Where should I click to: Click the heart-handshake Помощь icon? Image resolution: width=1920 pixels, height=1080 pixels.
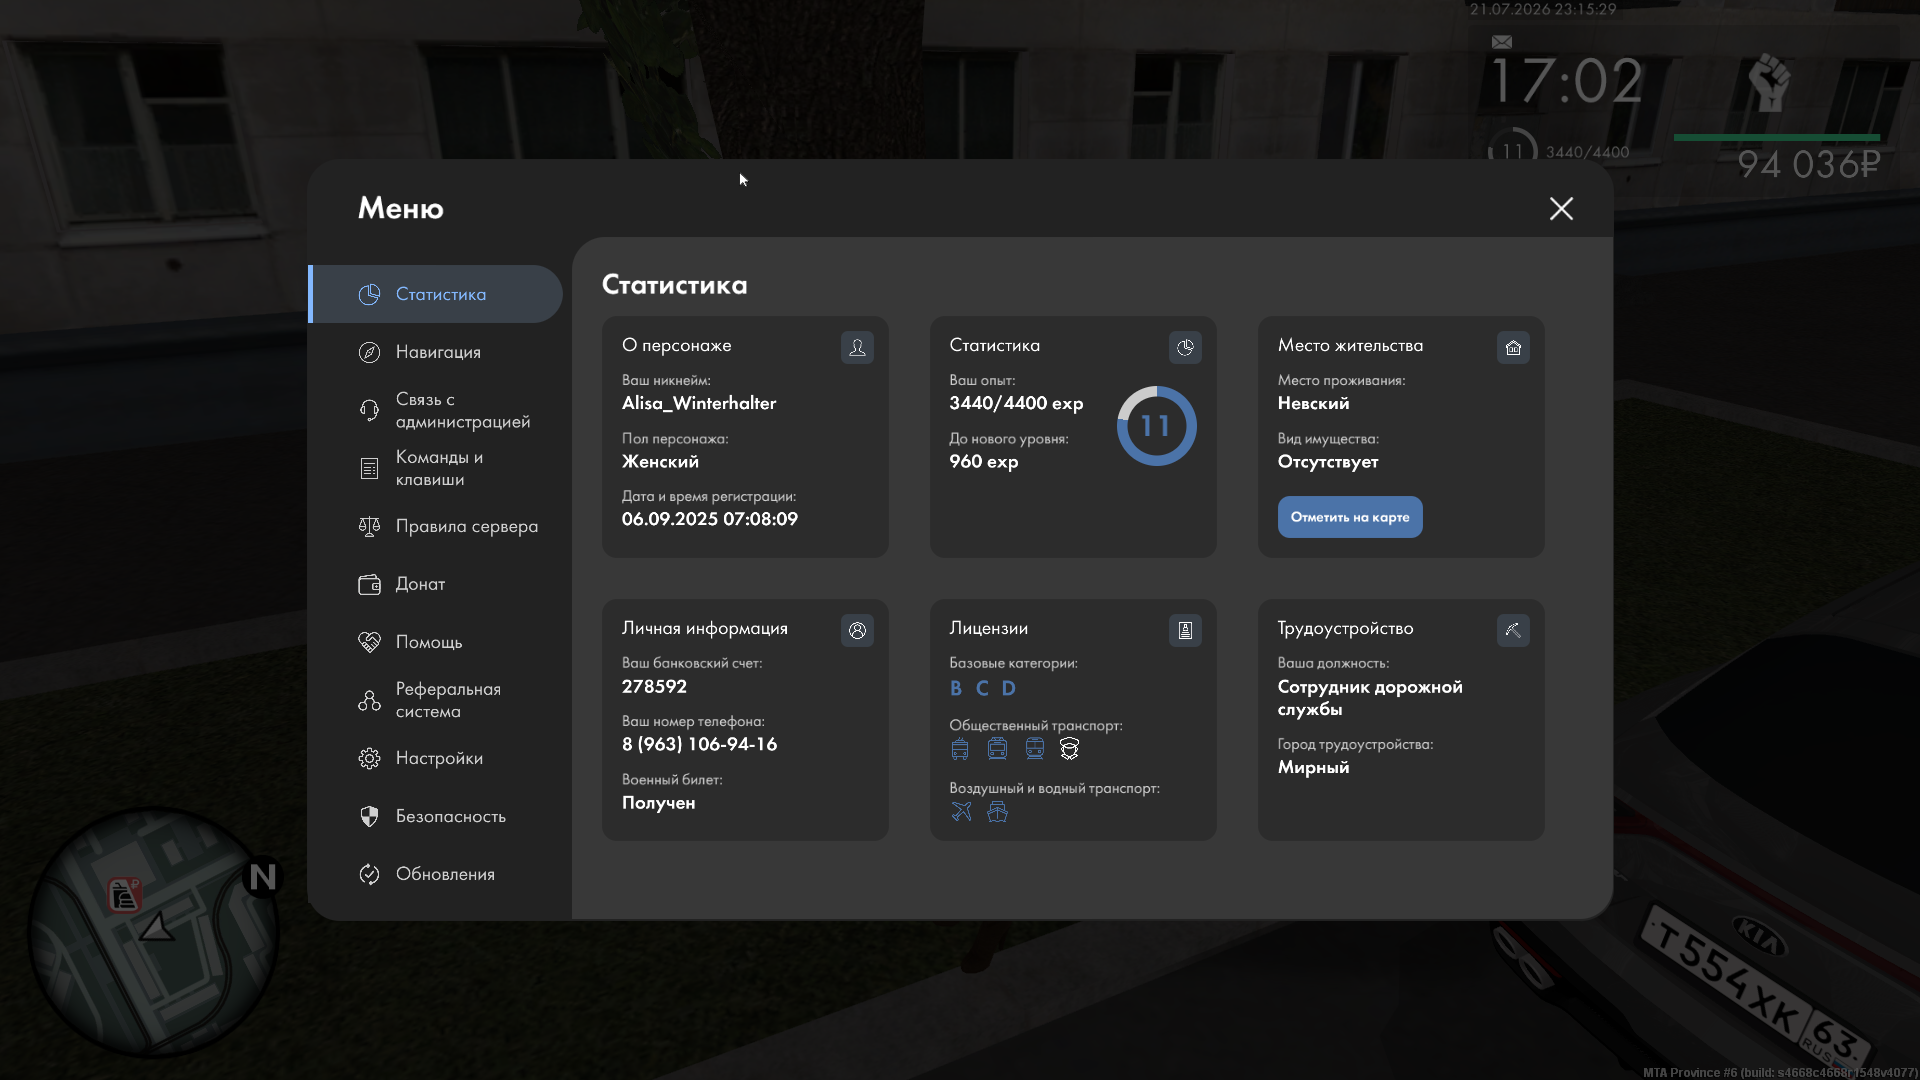[369, 642]
